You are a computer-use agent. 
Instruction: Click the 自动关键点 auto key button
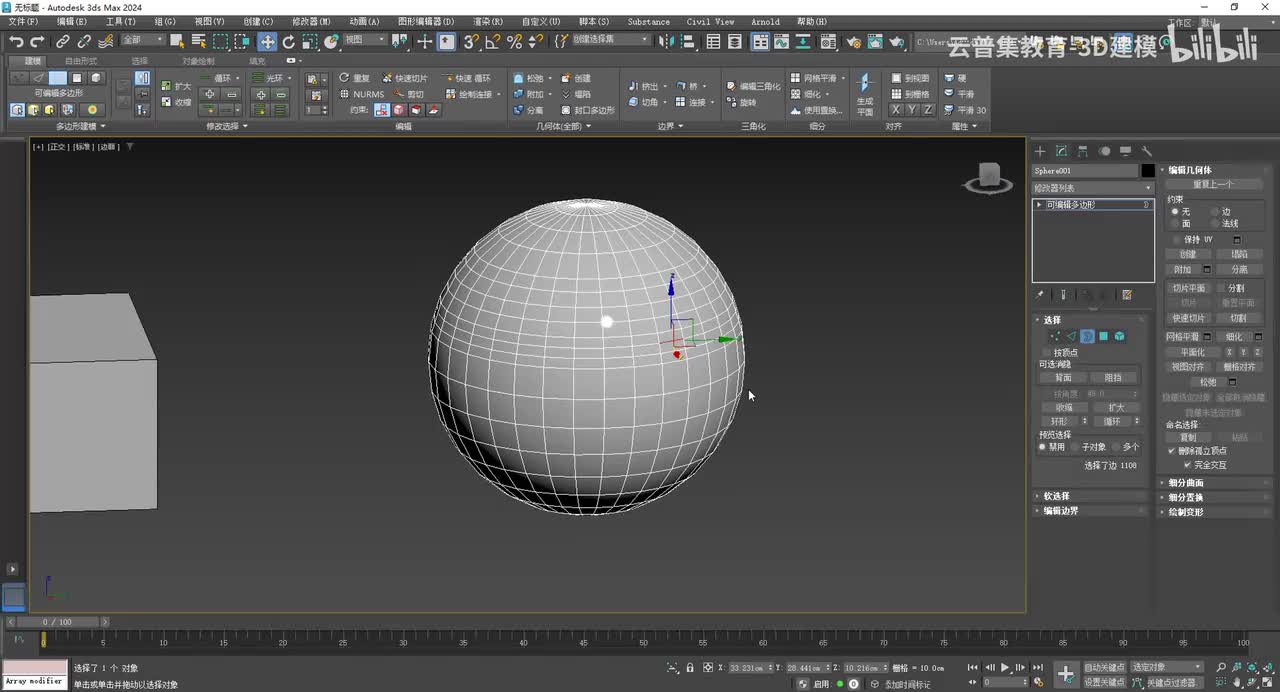pyautogui.click(x=1105, y=667)
